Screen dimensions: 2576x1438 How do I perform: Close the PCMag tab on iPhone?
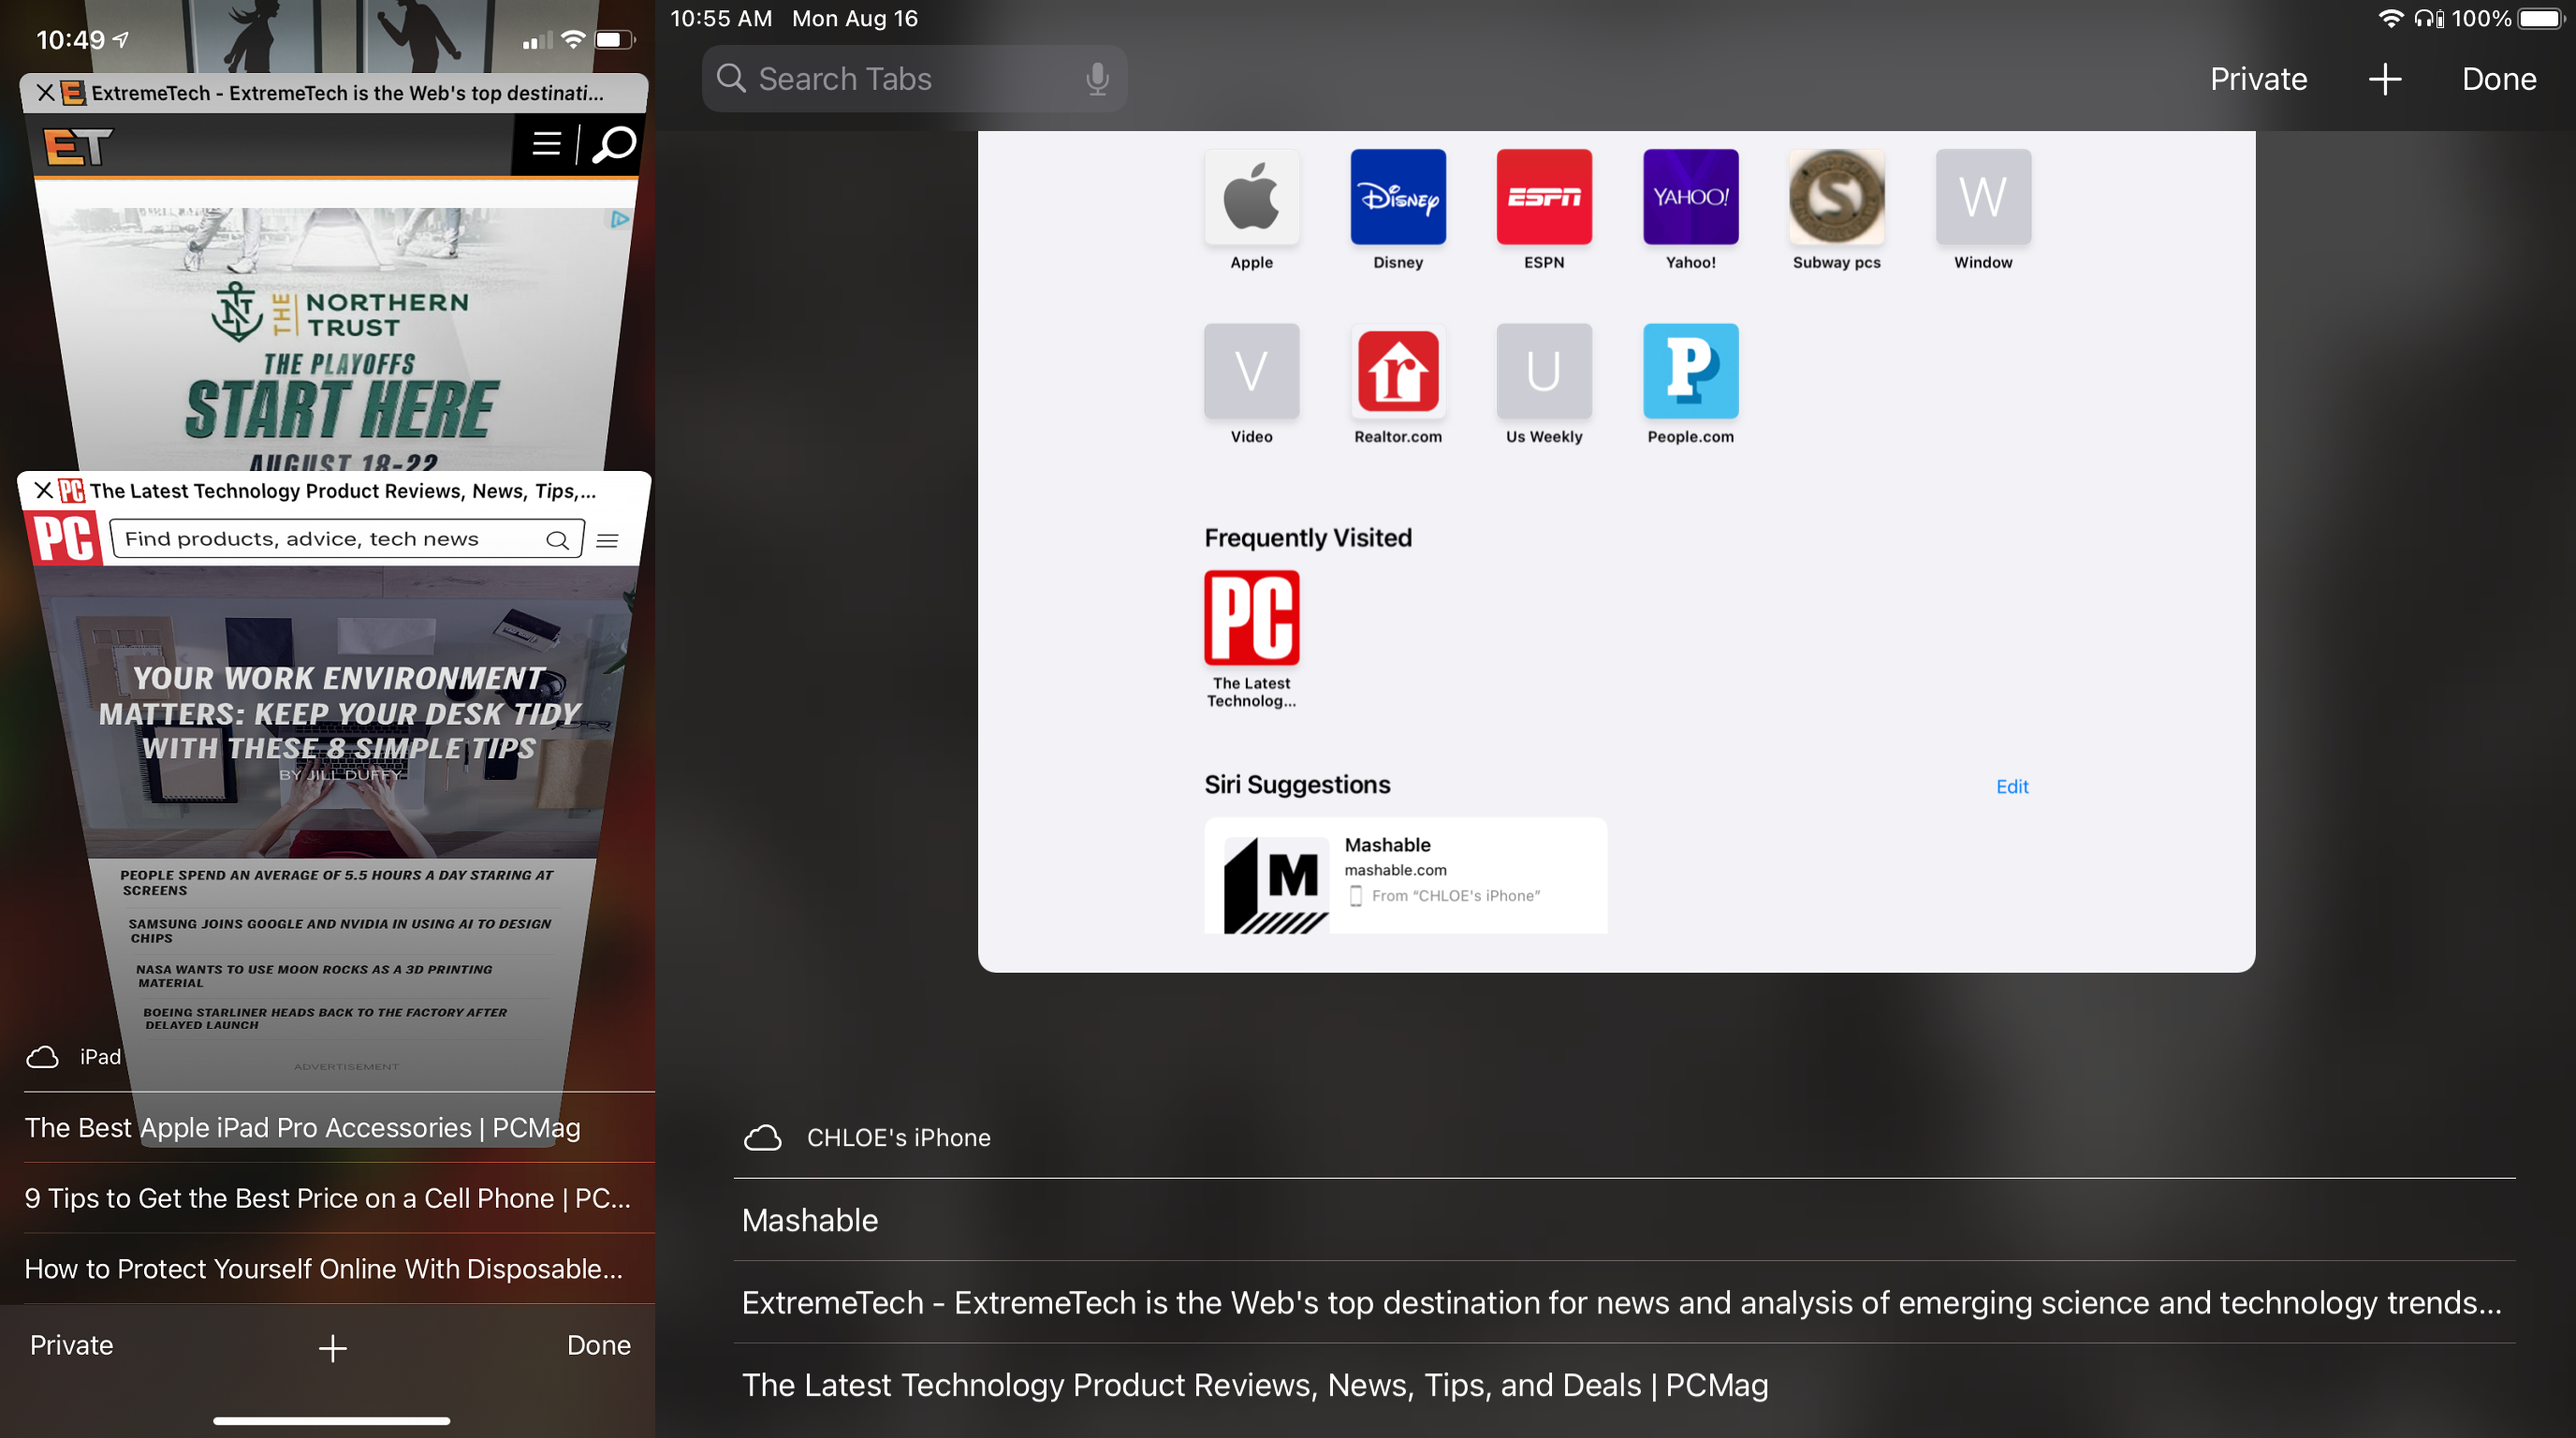(43, 490)
